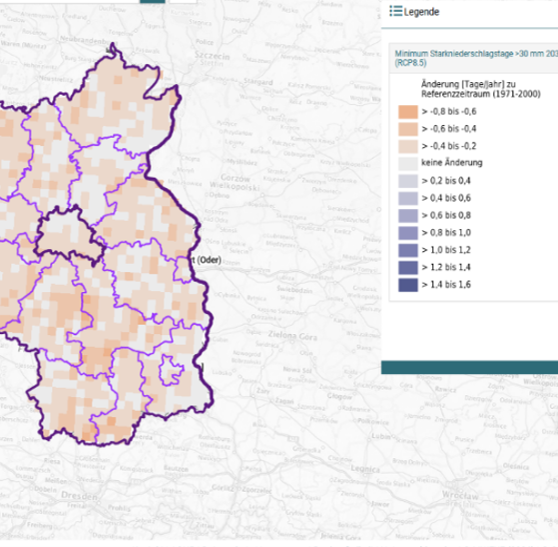Select the > -0,4 bis -0,2 color swatch
558x547 pixels.
click(x=408, y=146)
